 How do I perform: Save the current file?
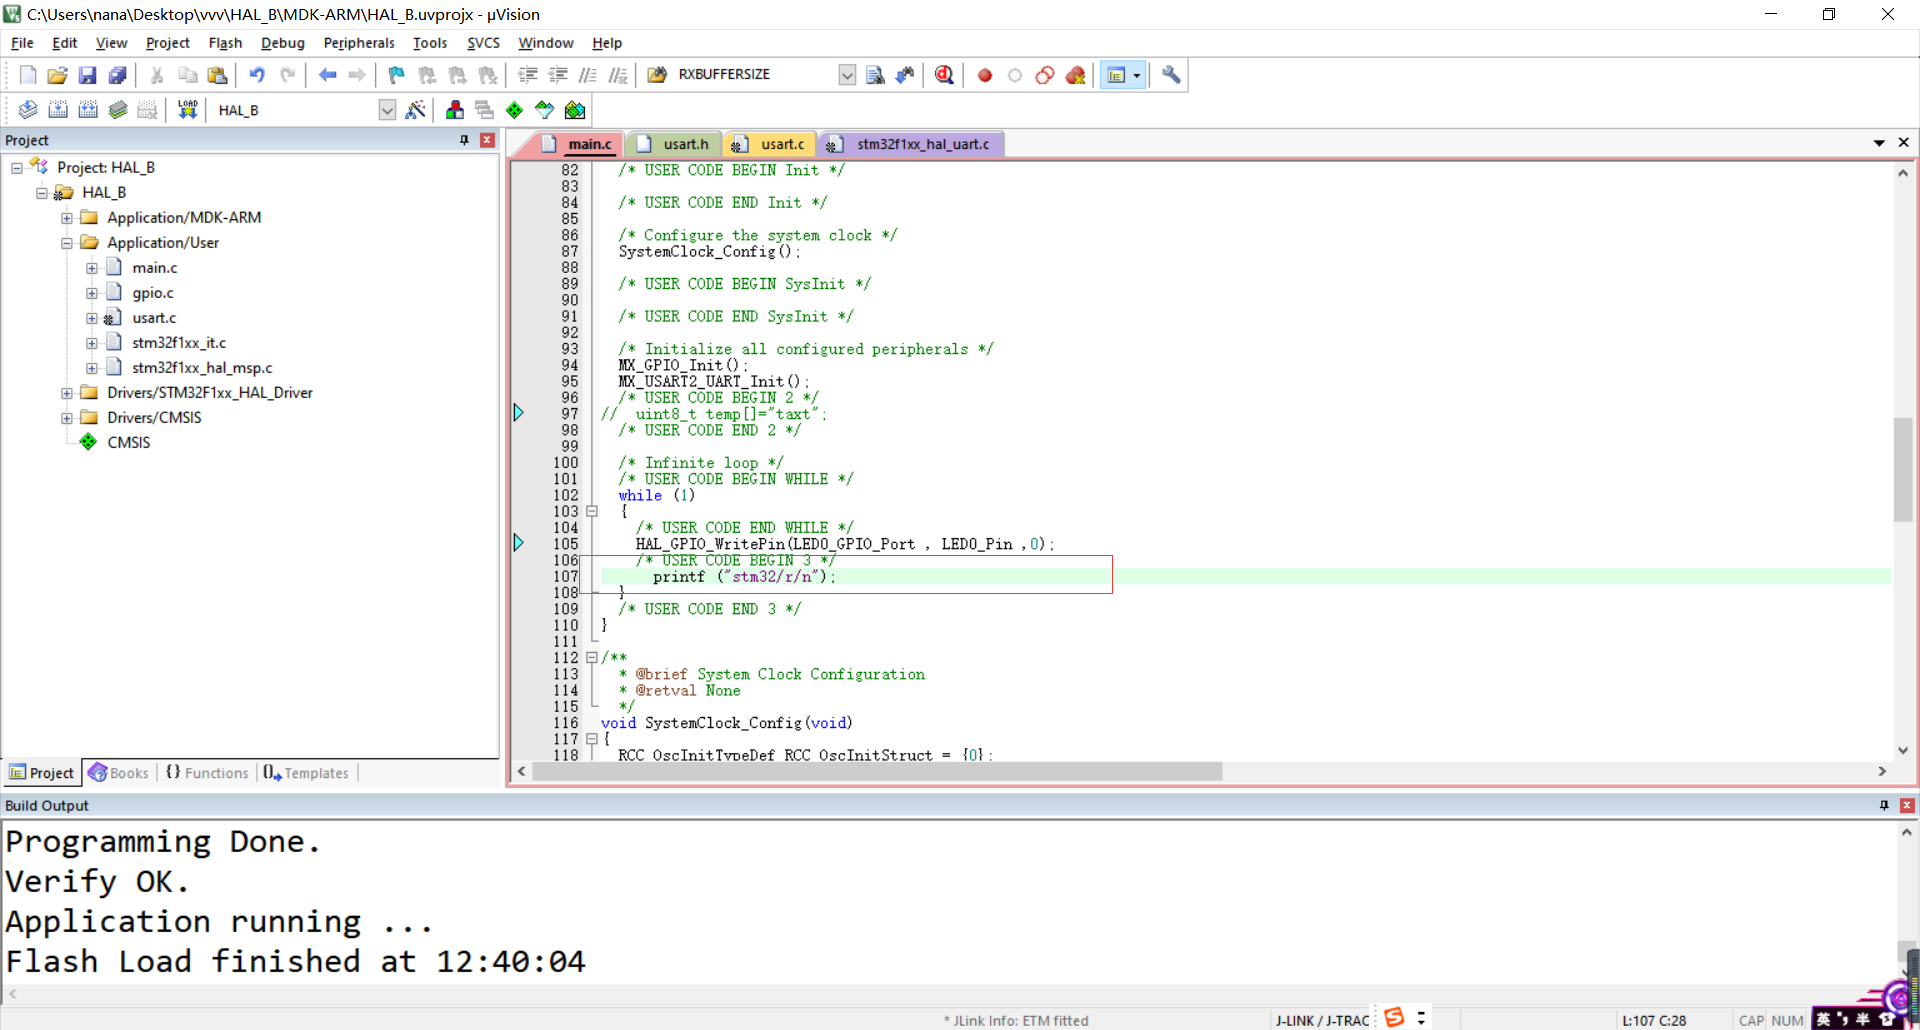87,75
